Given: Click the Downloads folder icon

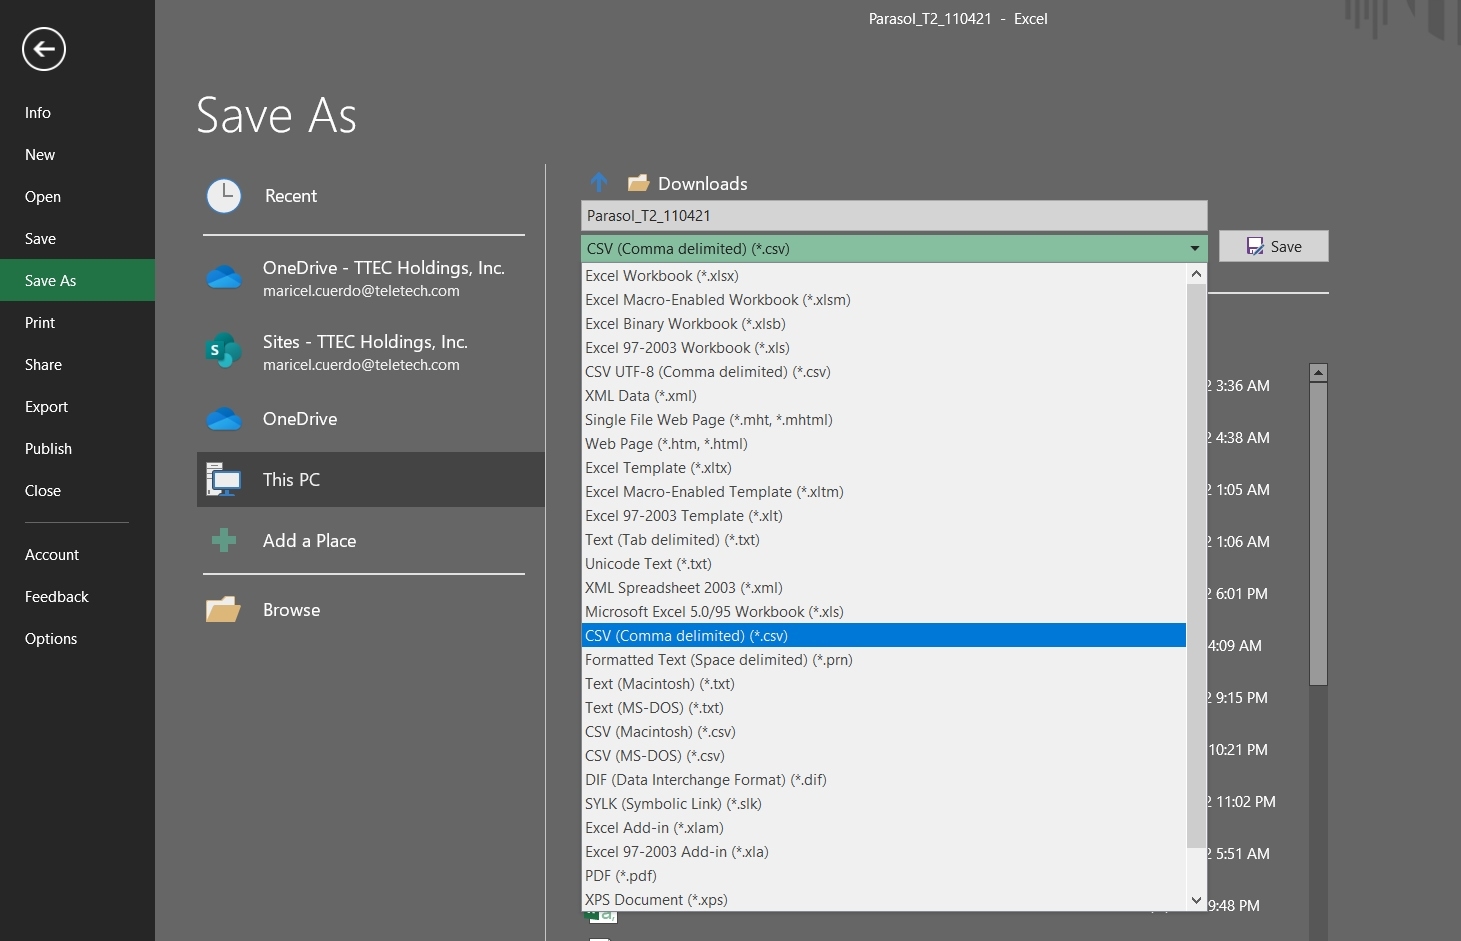Looking at the screenshot, I should tap(638, 183).
